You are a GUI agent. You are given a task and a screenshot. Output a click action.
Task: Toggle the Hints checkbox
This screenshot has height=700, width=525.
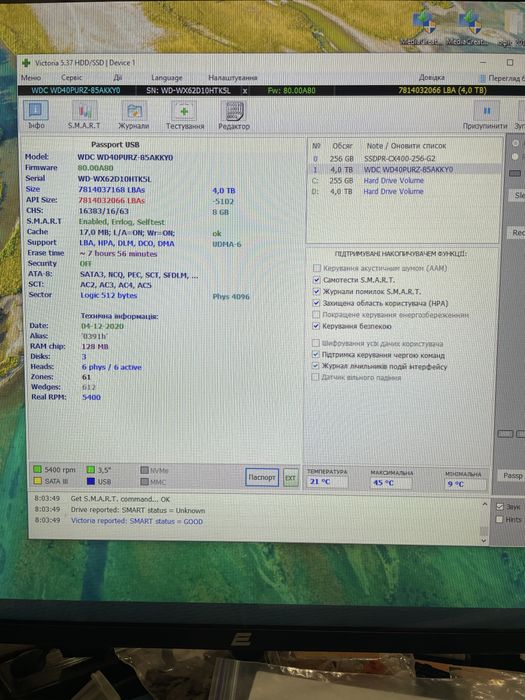[x=500, y=519]
